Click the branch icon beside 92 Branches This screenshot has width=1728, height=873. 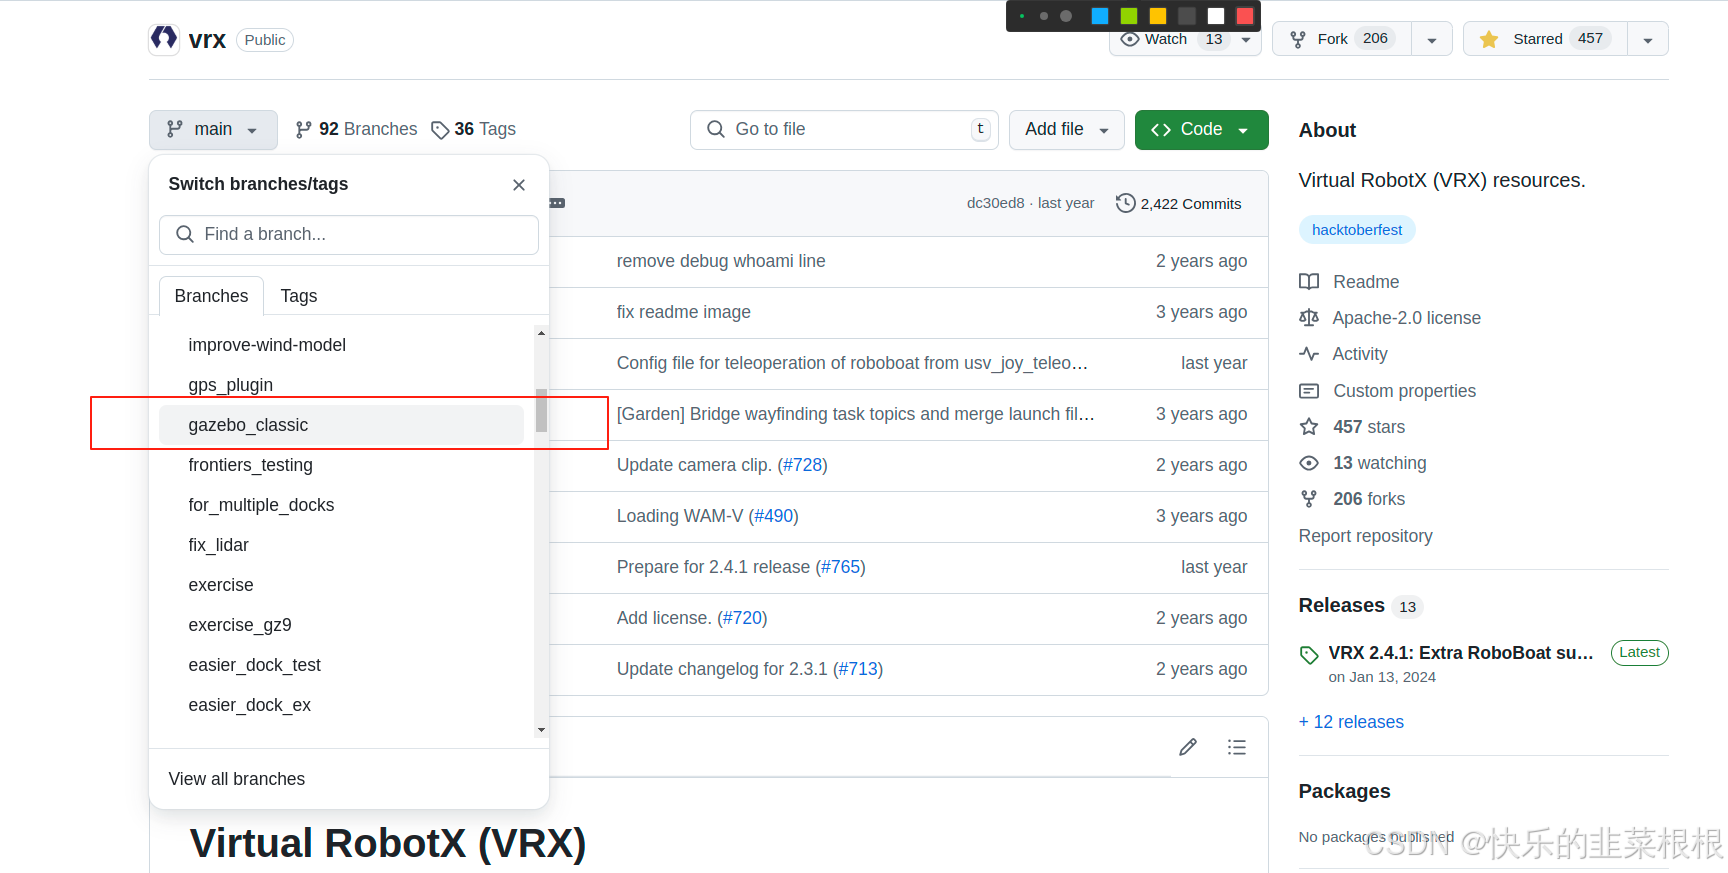303,130
